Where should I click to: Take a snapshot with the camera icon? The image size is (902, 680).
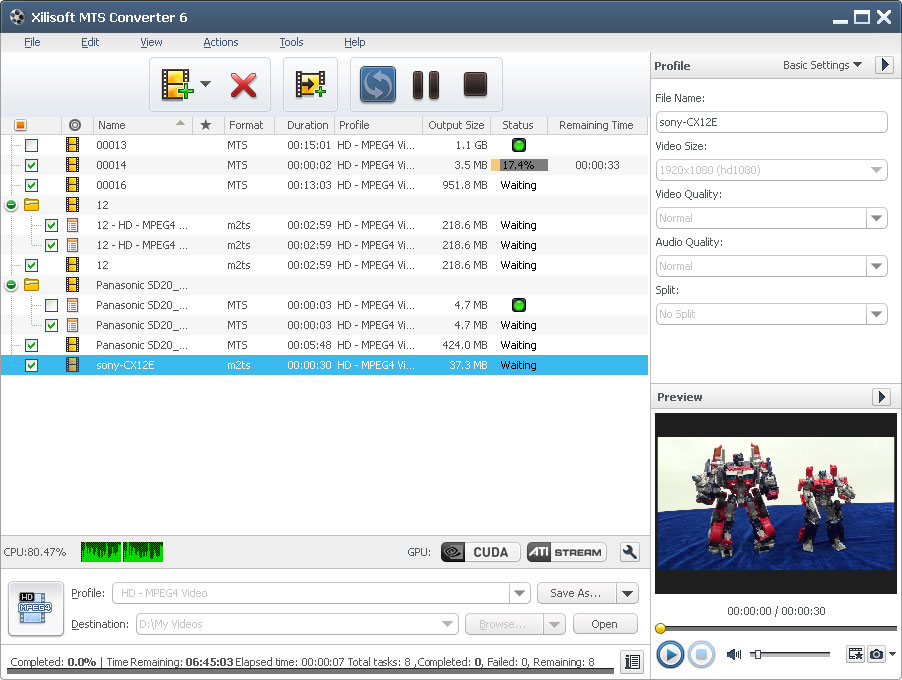click(876, 654)
